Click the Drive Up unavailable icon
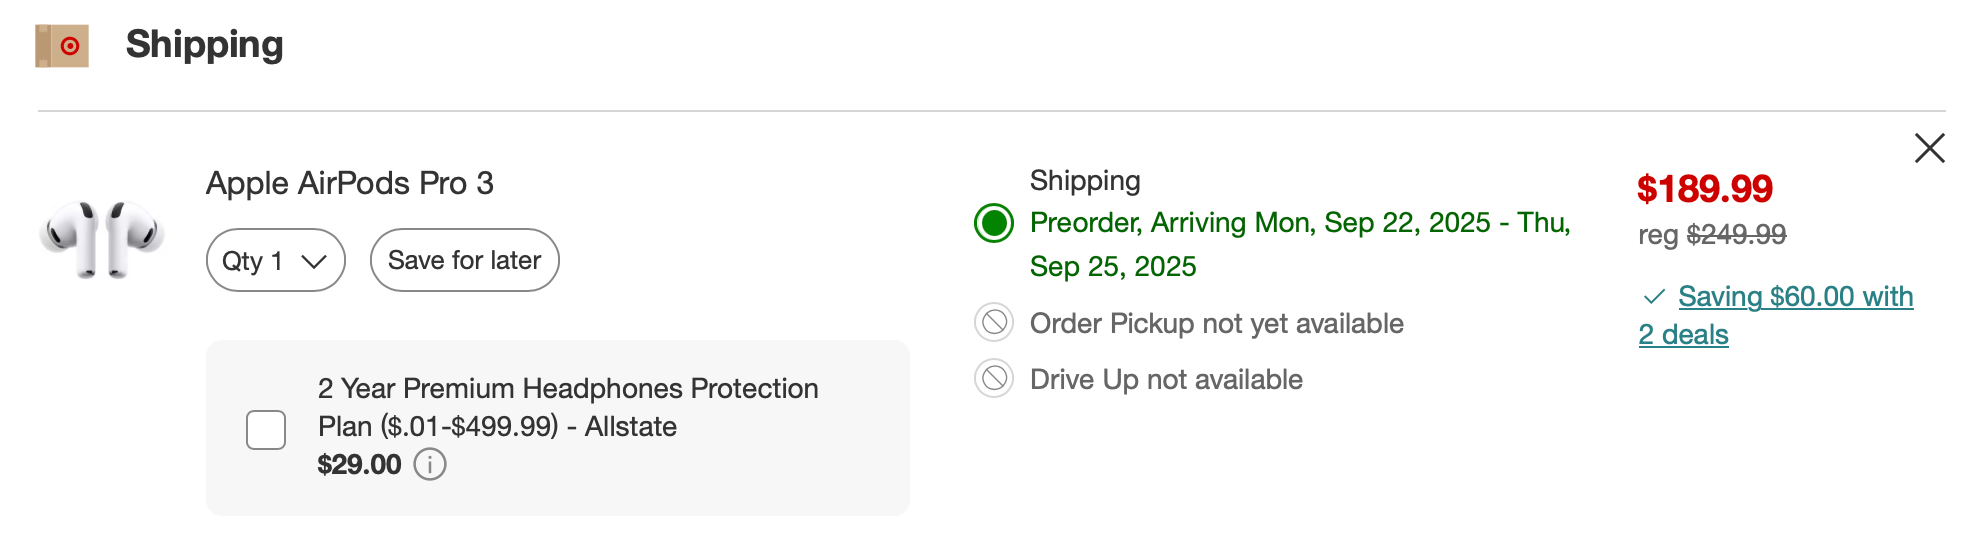Image resolution: width=1984 pixels, height=542 pixels. (994, 379)
